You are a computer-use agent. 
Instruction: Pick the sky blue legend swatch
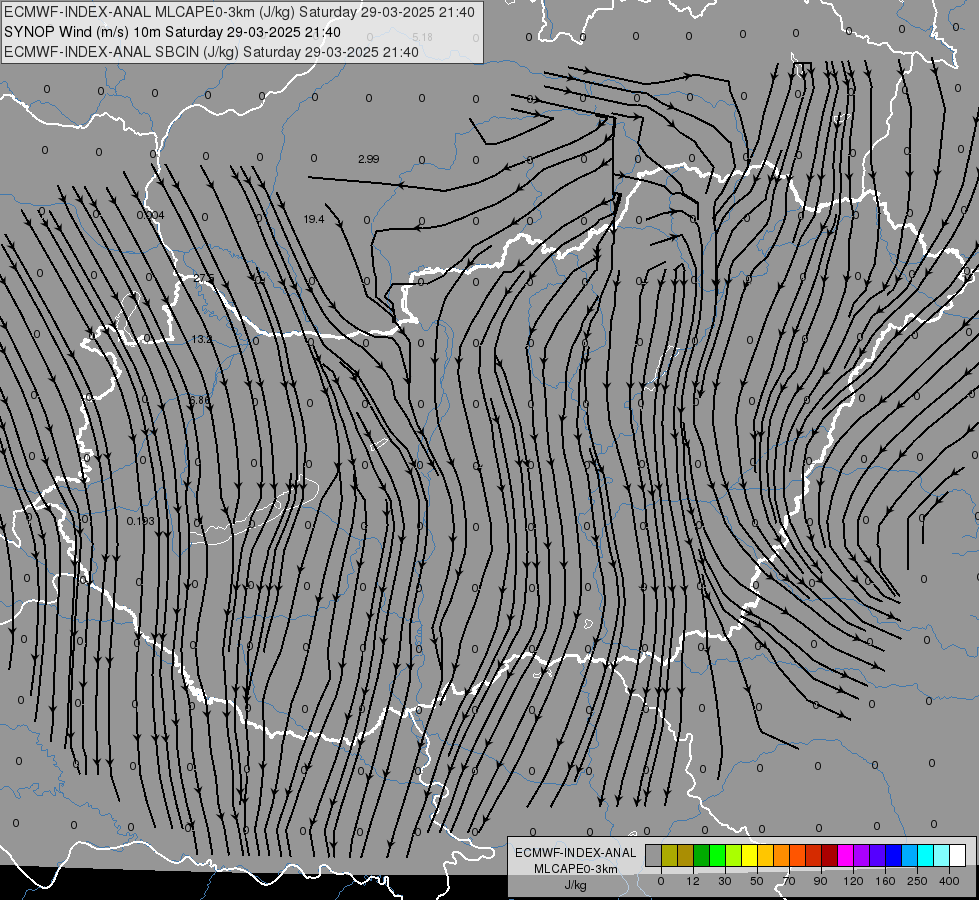click(x=910, y=855)
